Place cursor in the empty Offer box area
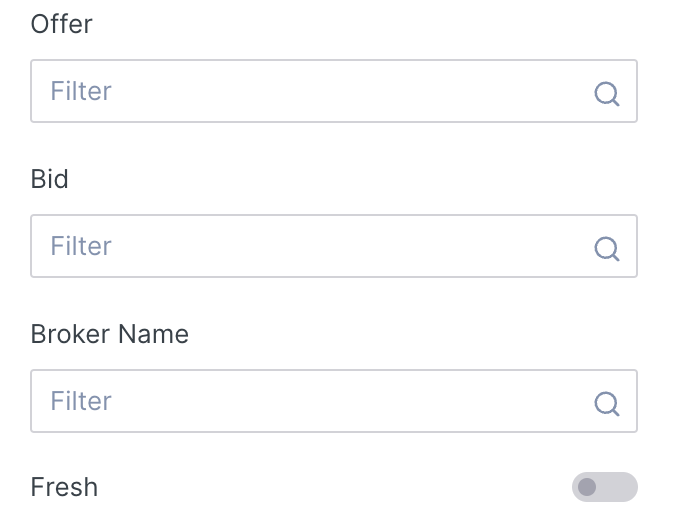This screenshot has width=694, height=530. point(350,92)
